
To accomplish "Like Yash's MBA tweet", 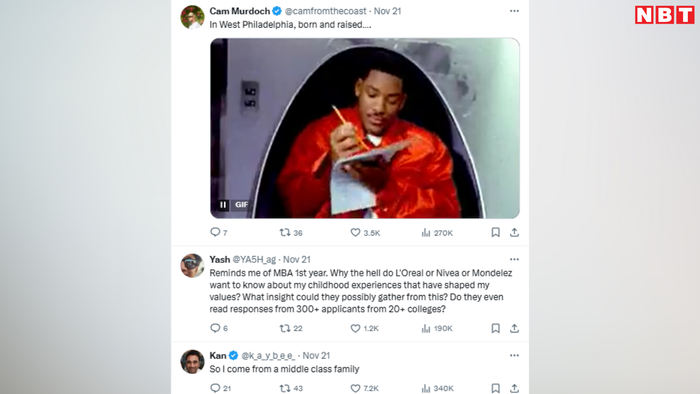I will (355, 328).
